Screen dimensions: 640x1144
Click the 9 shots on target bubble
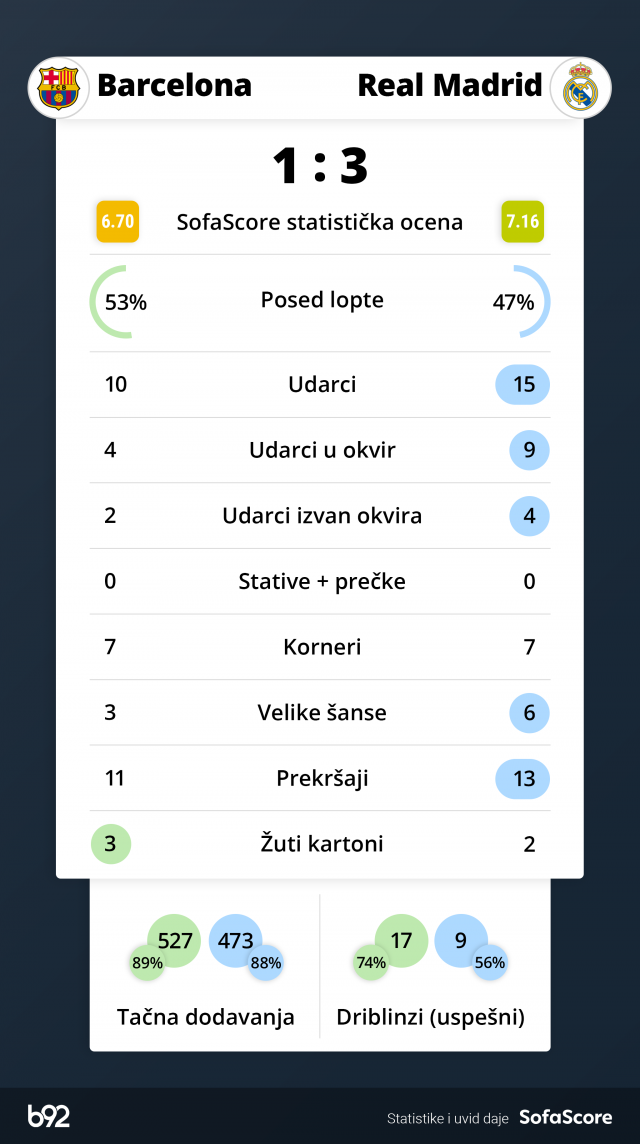(x=529, y=450)
